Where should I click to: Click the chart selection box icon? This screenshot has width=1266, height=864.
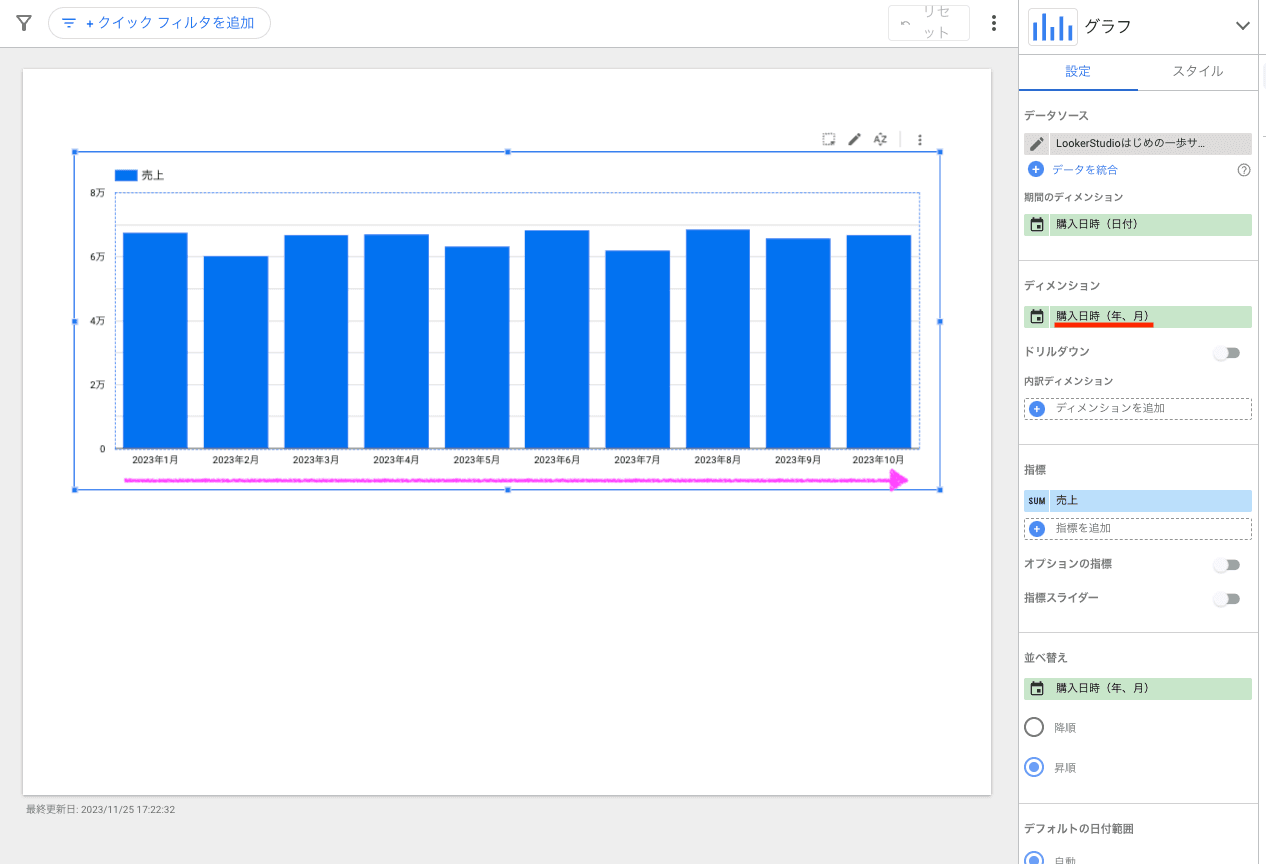point(829,140)
